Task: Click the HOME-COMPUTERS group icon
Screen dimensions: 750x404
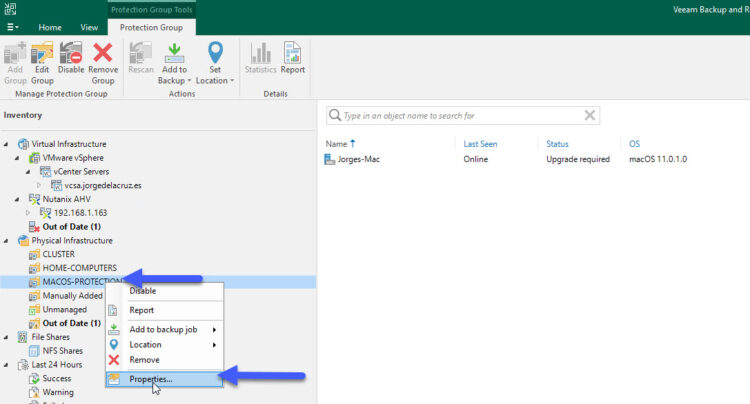Action: coord(34,268)
